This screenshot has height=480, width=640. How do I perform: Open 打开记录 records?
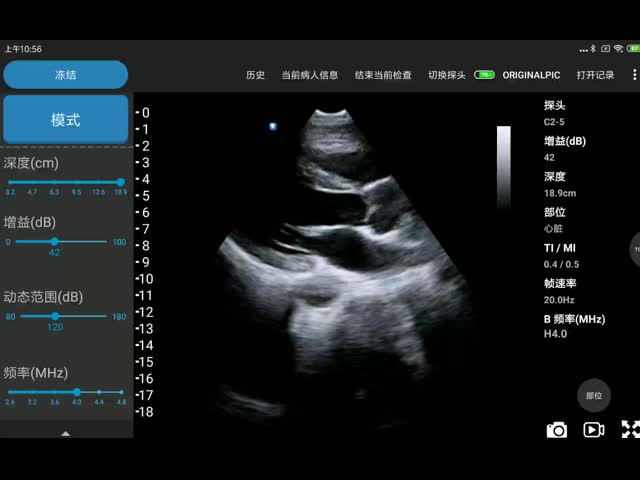pyautogui.click(x=595, y=75)
